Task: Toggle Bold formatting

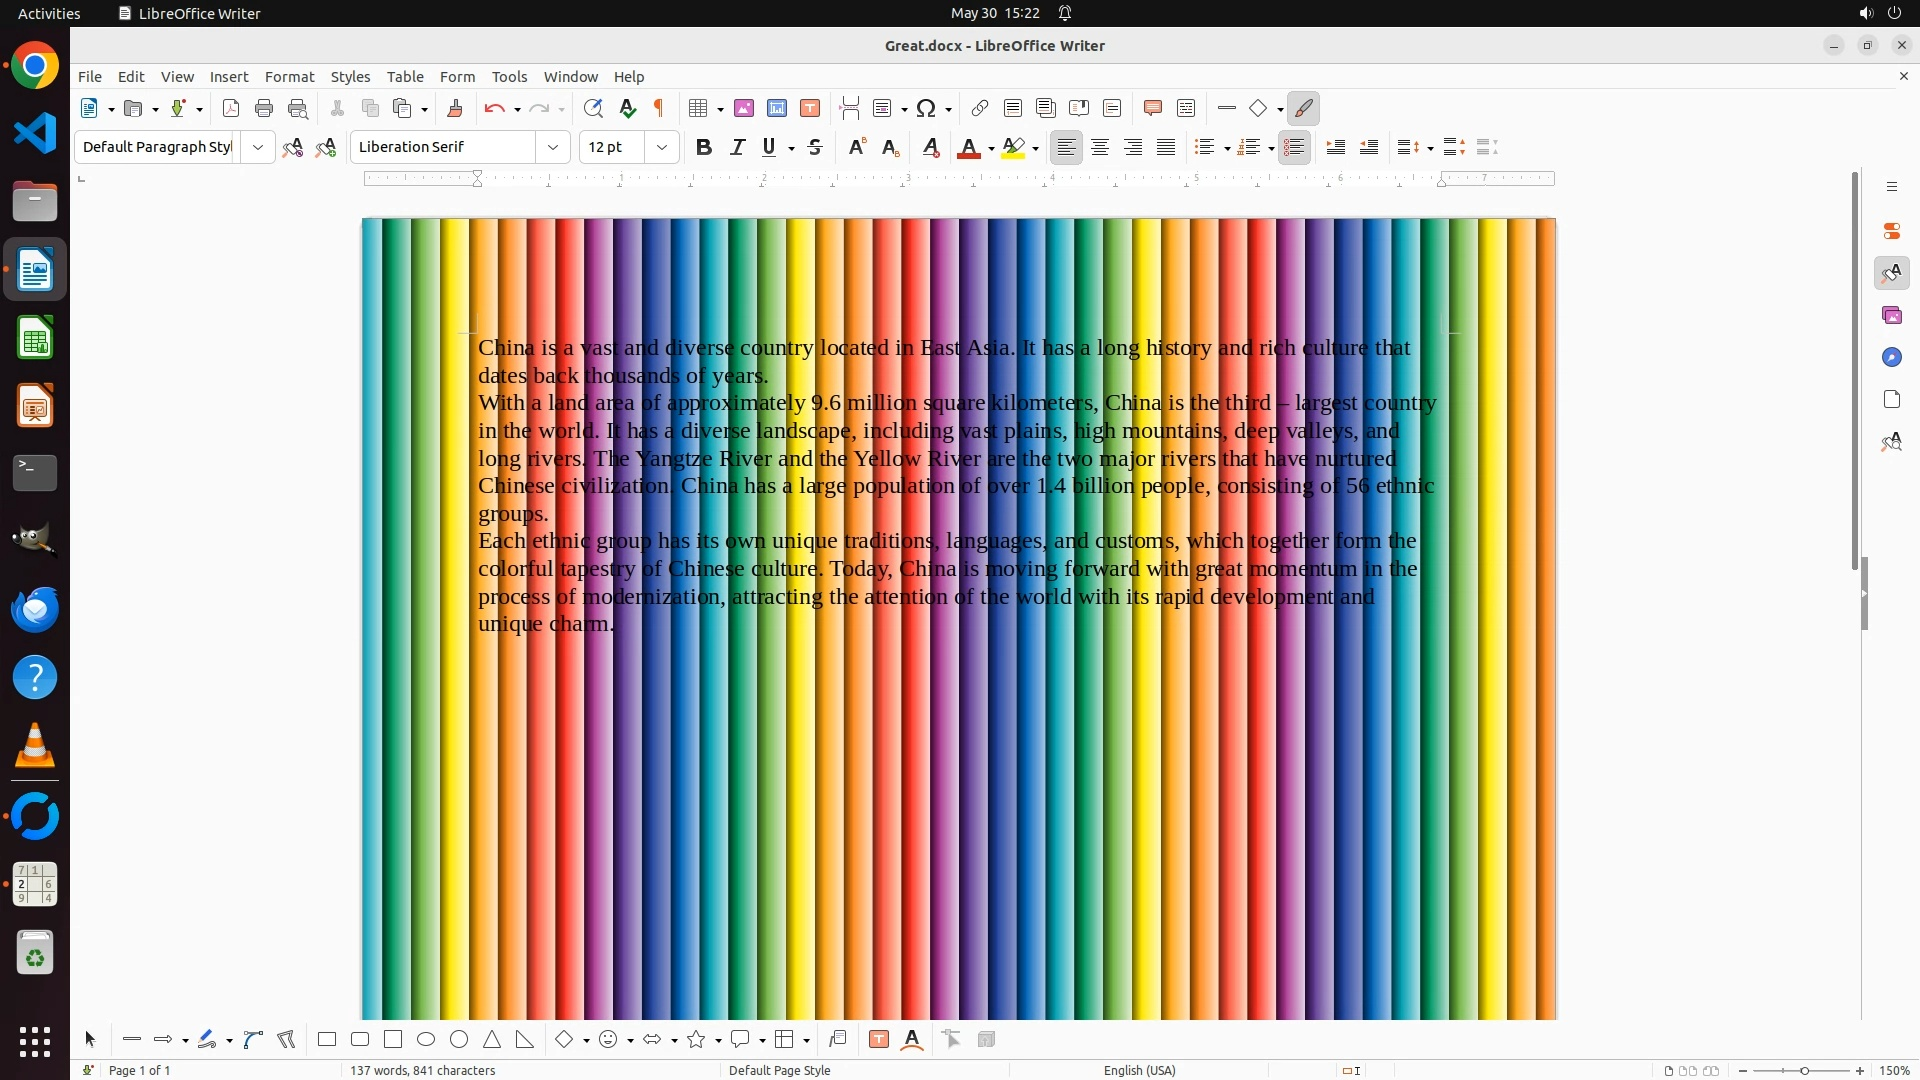Action: [704, 147]
